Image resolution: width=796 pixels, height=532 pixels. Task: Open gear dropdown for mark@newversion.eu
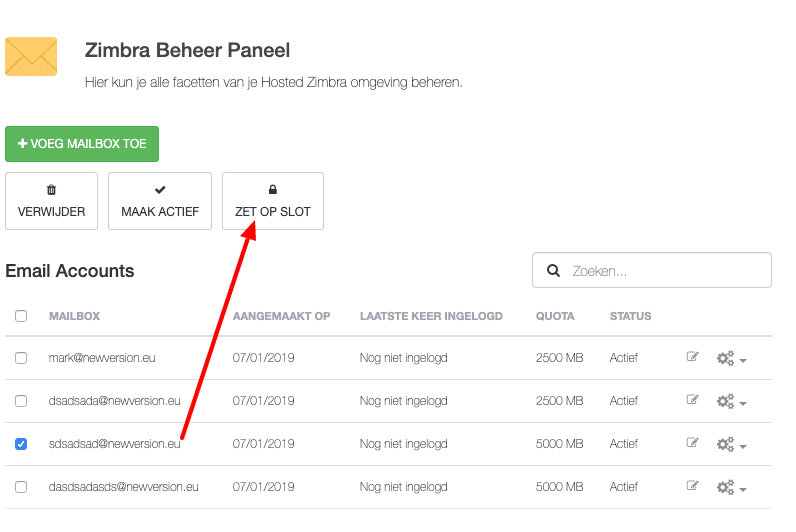pos(731,358)
